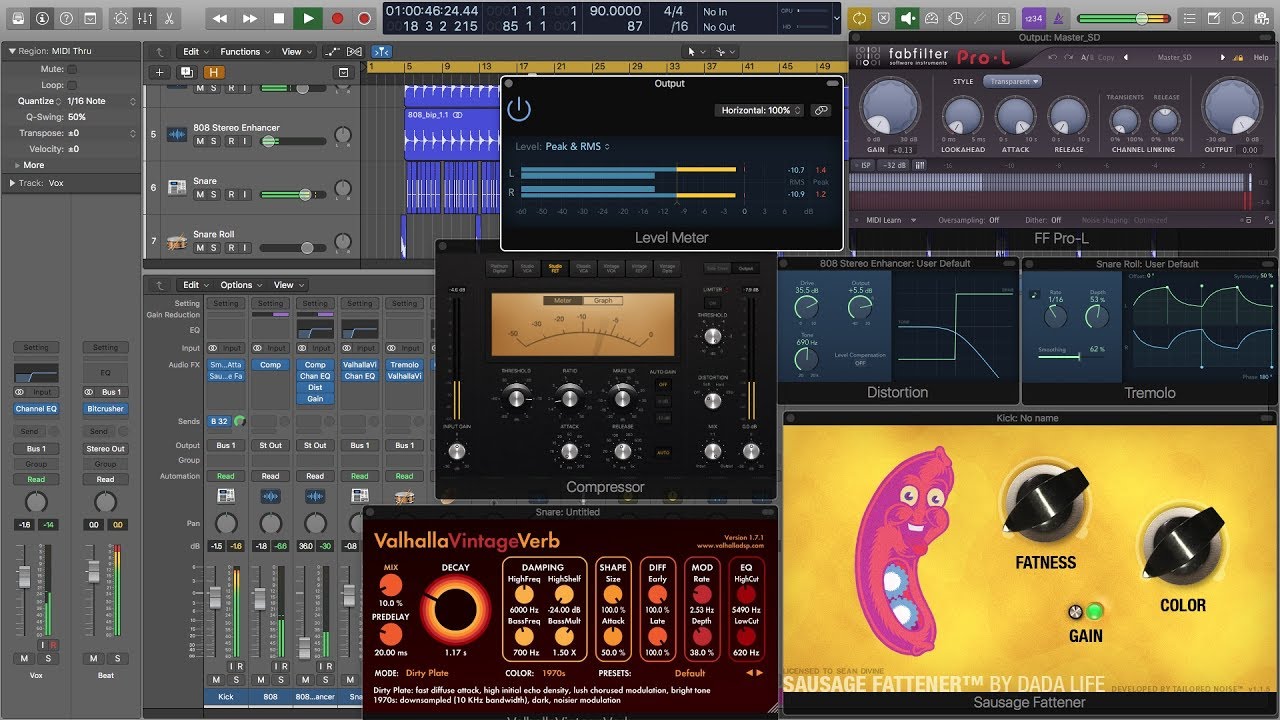Click the Duplicate Track button
The width and height of the screenshot is (1280, 720).
(x=186, y=72)
